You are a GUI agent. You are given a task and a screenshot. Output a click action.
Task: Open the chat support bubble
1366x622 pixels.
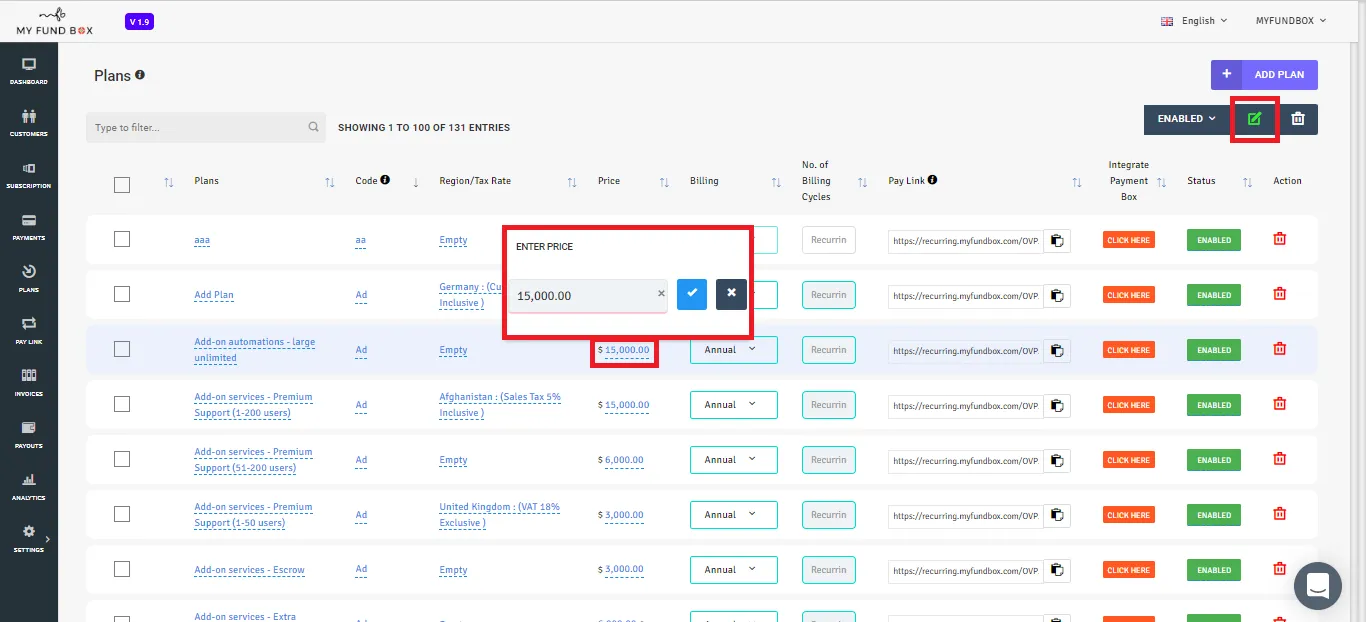tap(1317, 585)
